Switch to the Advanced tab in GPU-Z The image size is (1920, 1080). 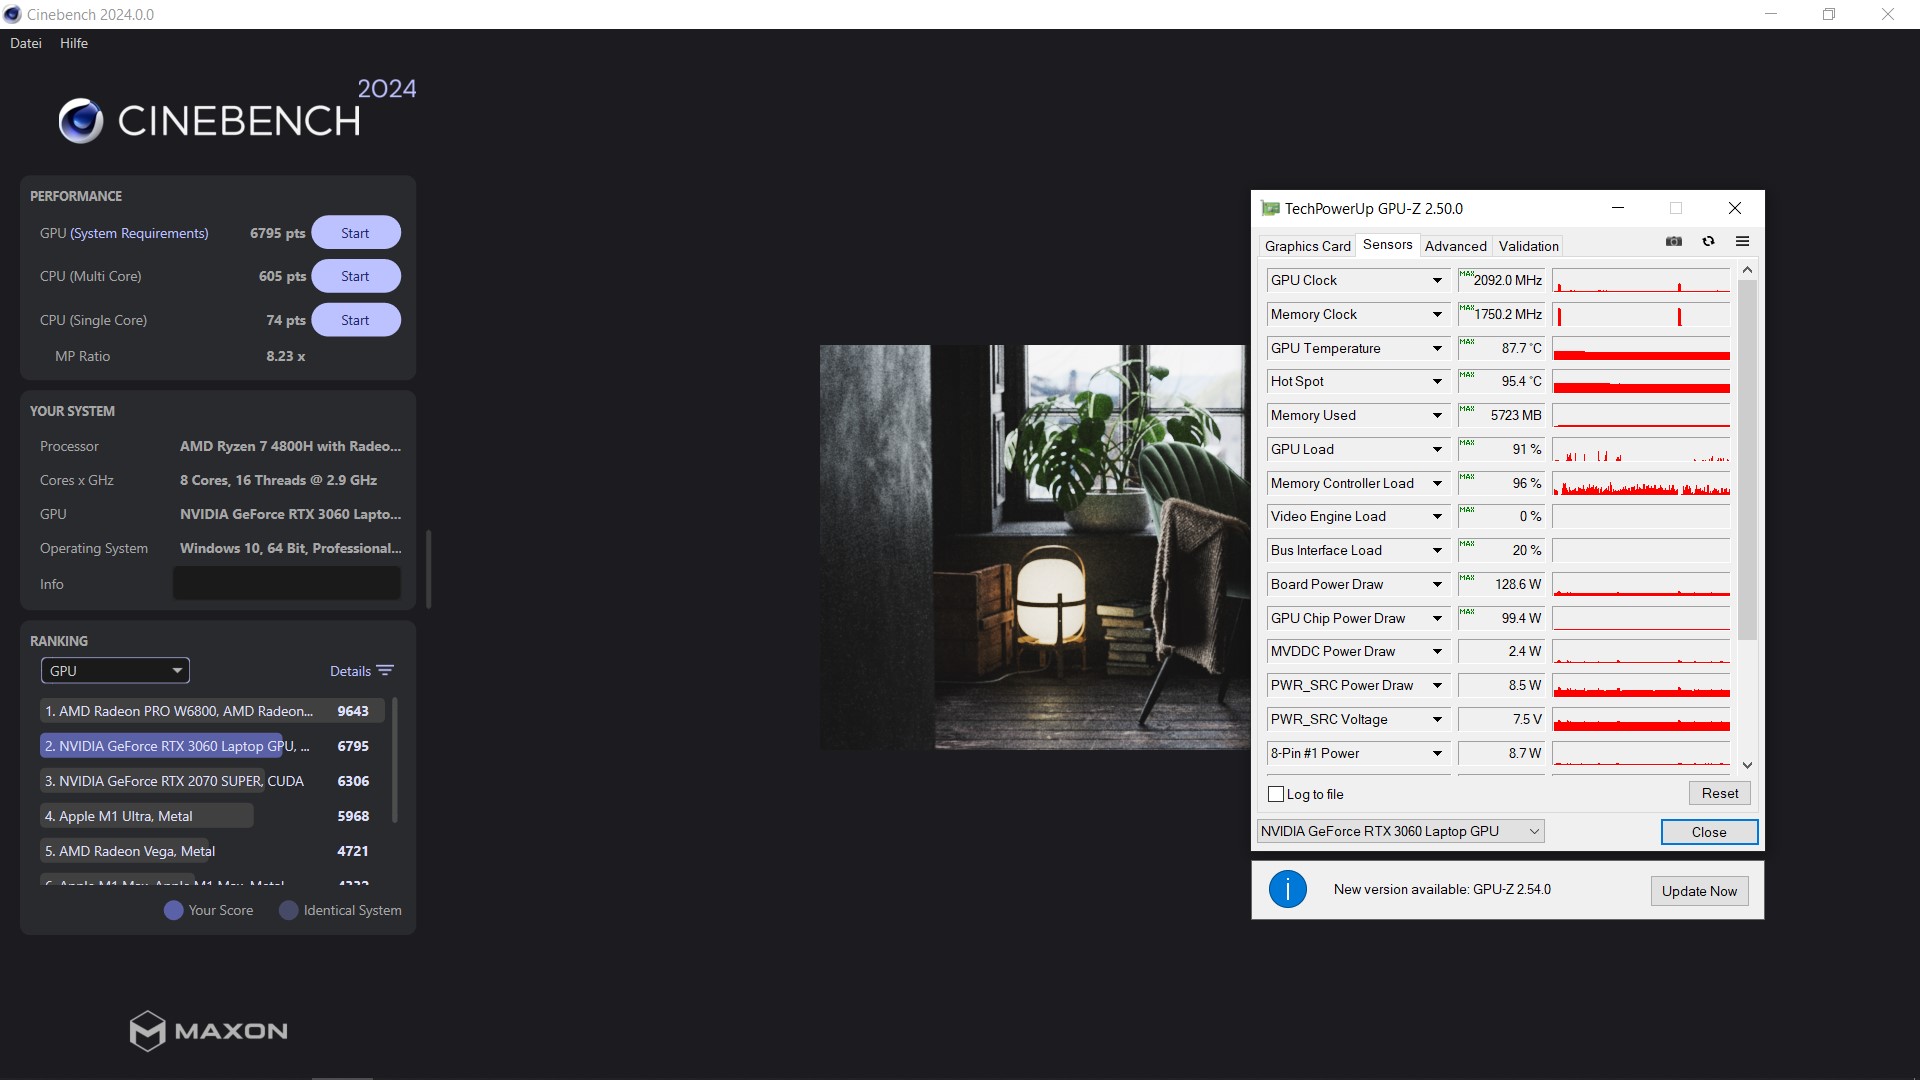pos(1455,246)
